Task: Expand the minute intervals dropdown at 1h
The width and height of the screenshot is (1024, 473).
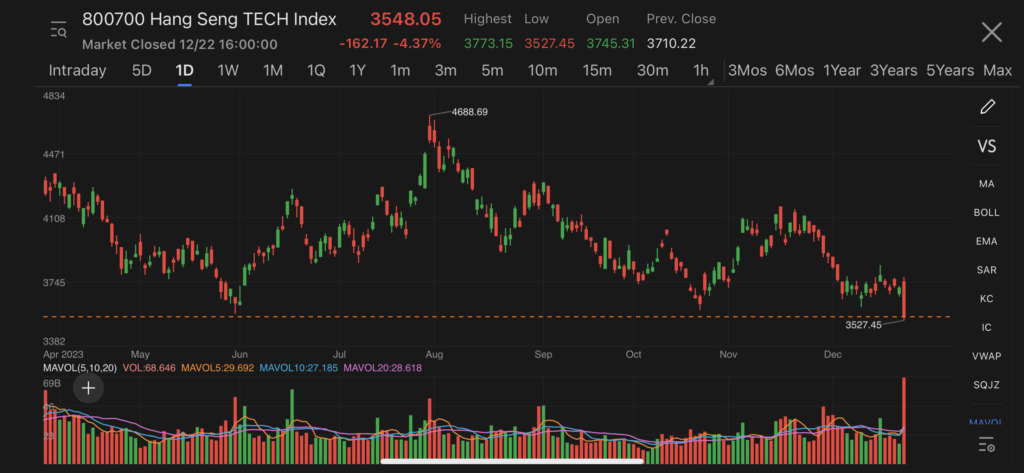Action: (x=703, y=71)
